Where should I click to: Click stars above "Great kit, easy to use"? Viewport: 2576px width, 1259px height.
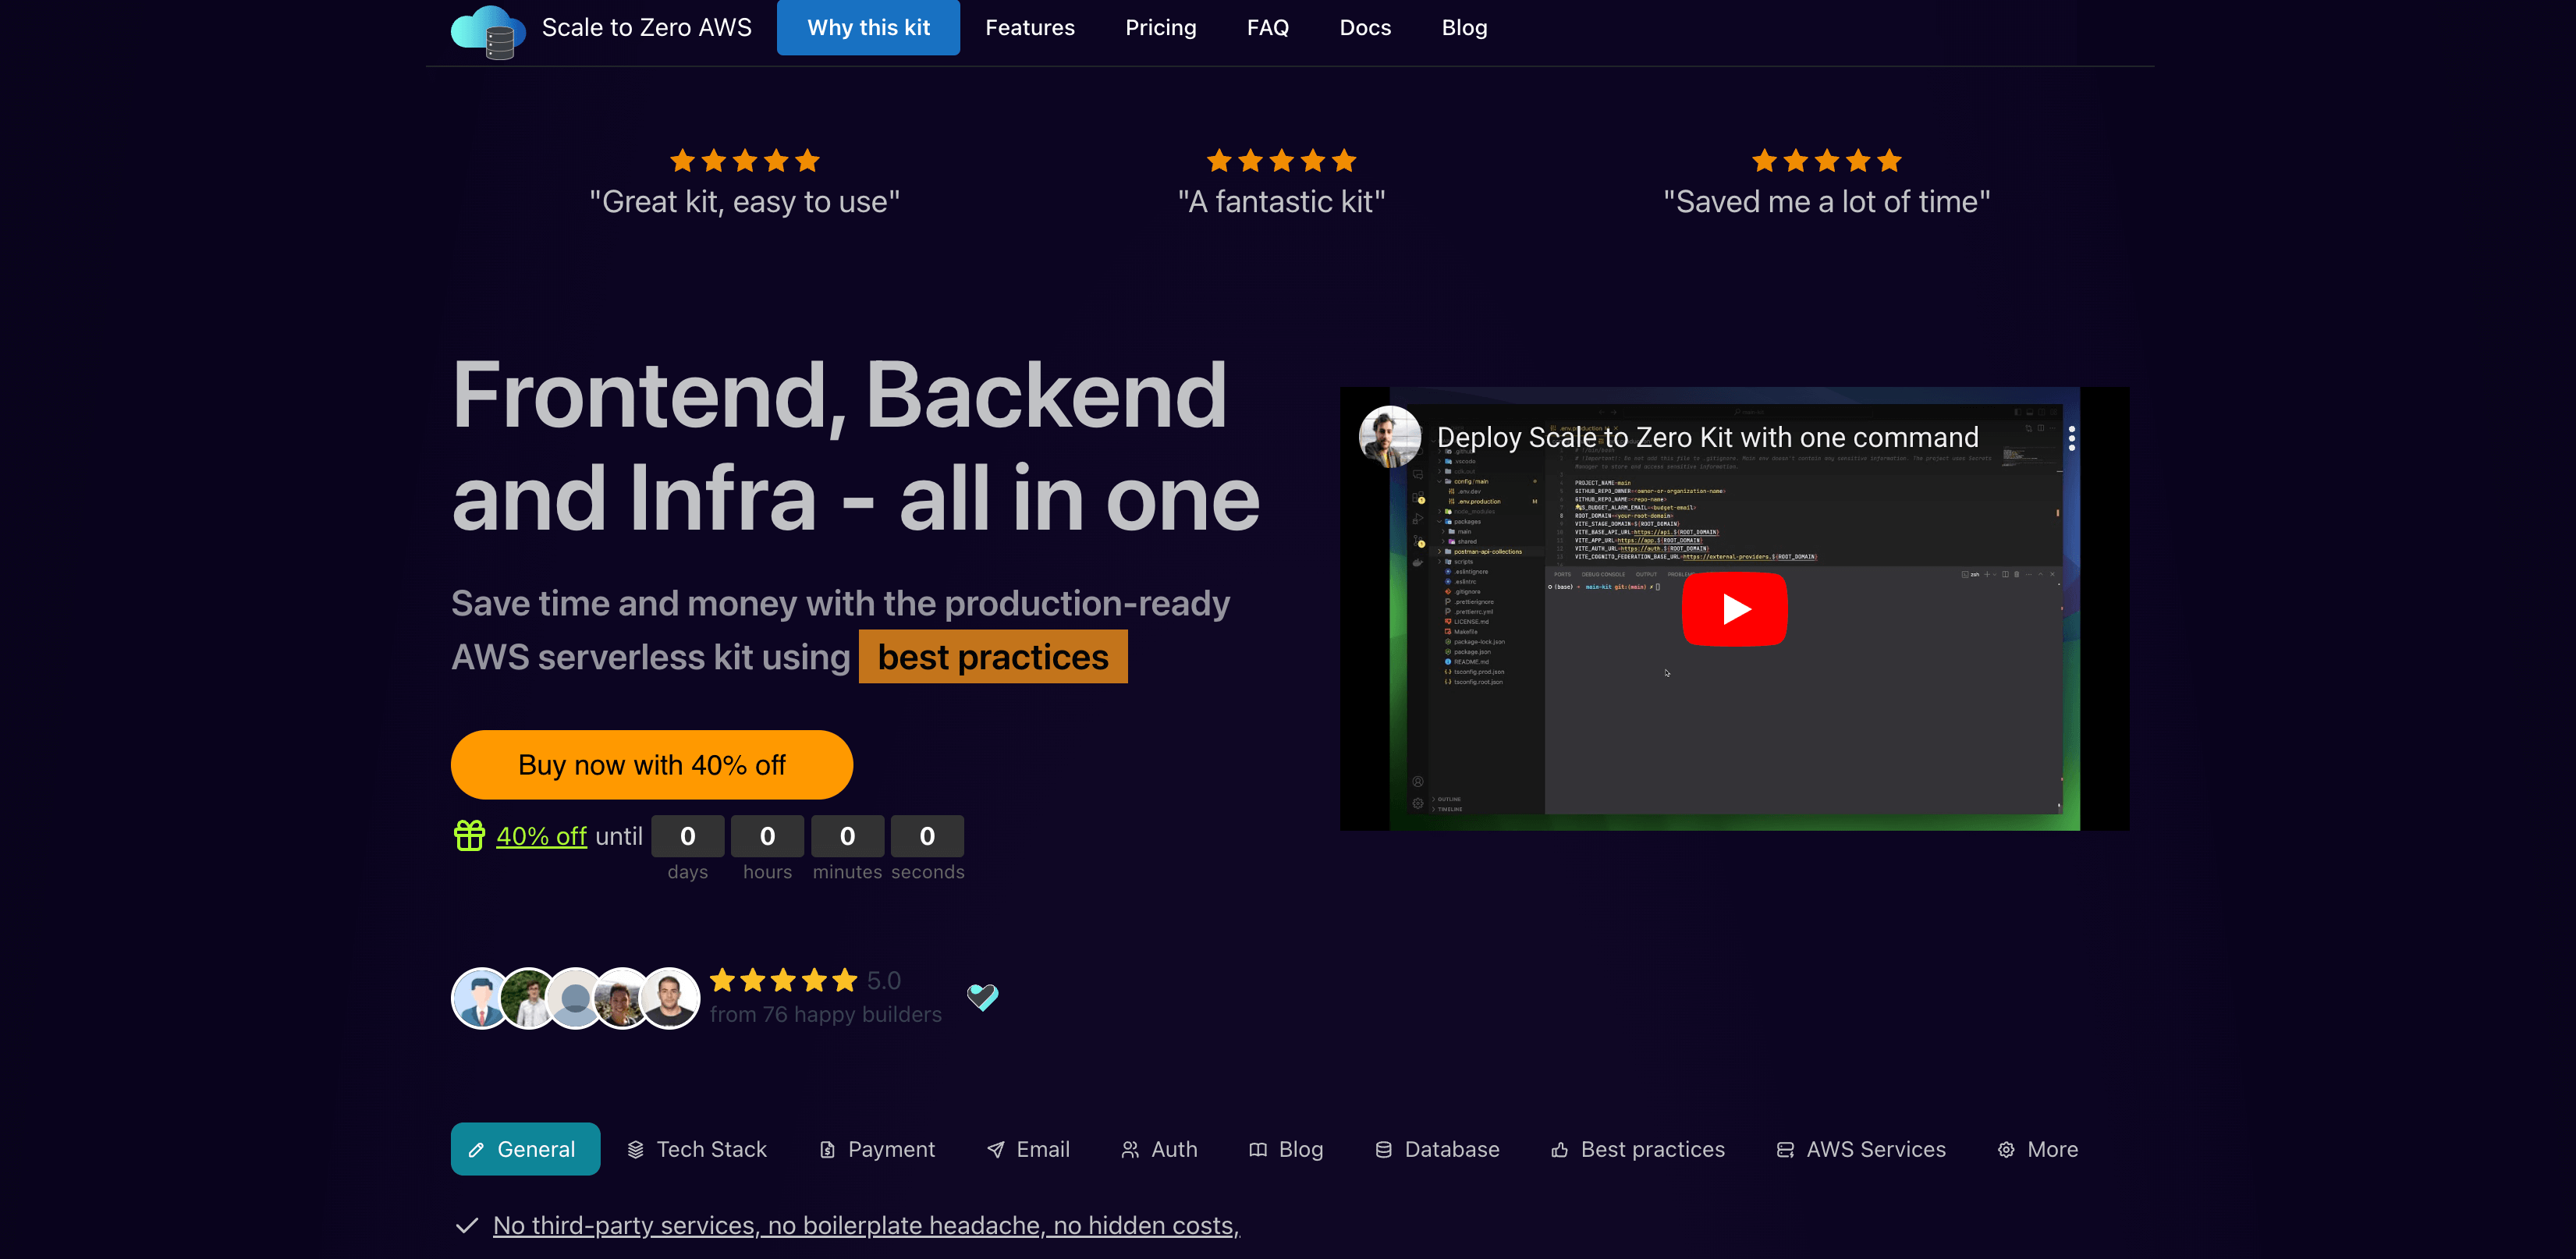pyautogui.click(x=744, y=160)
